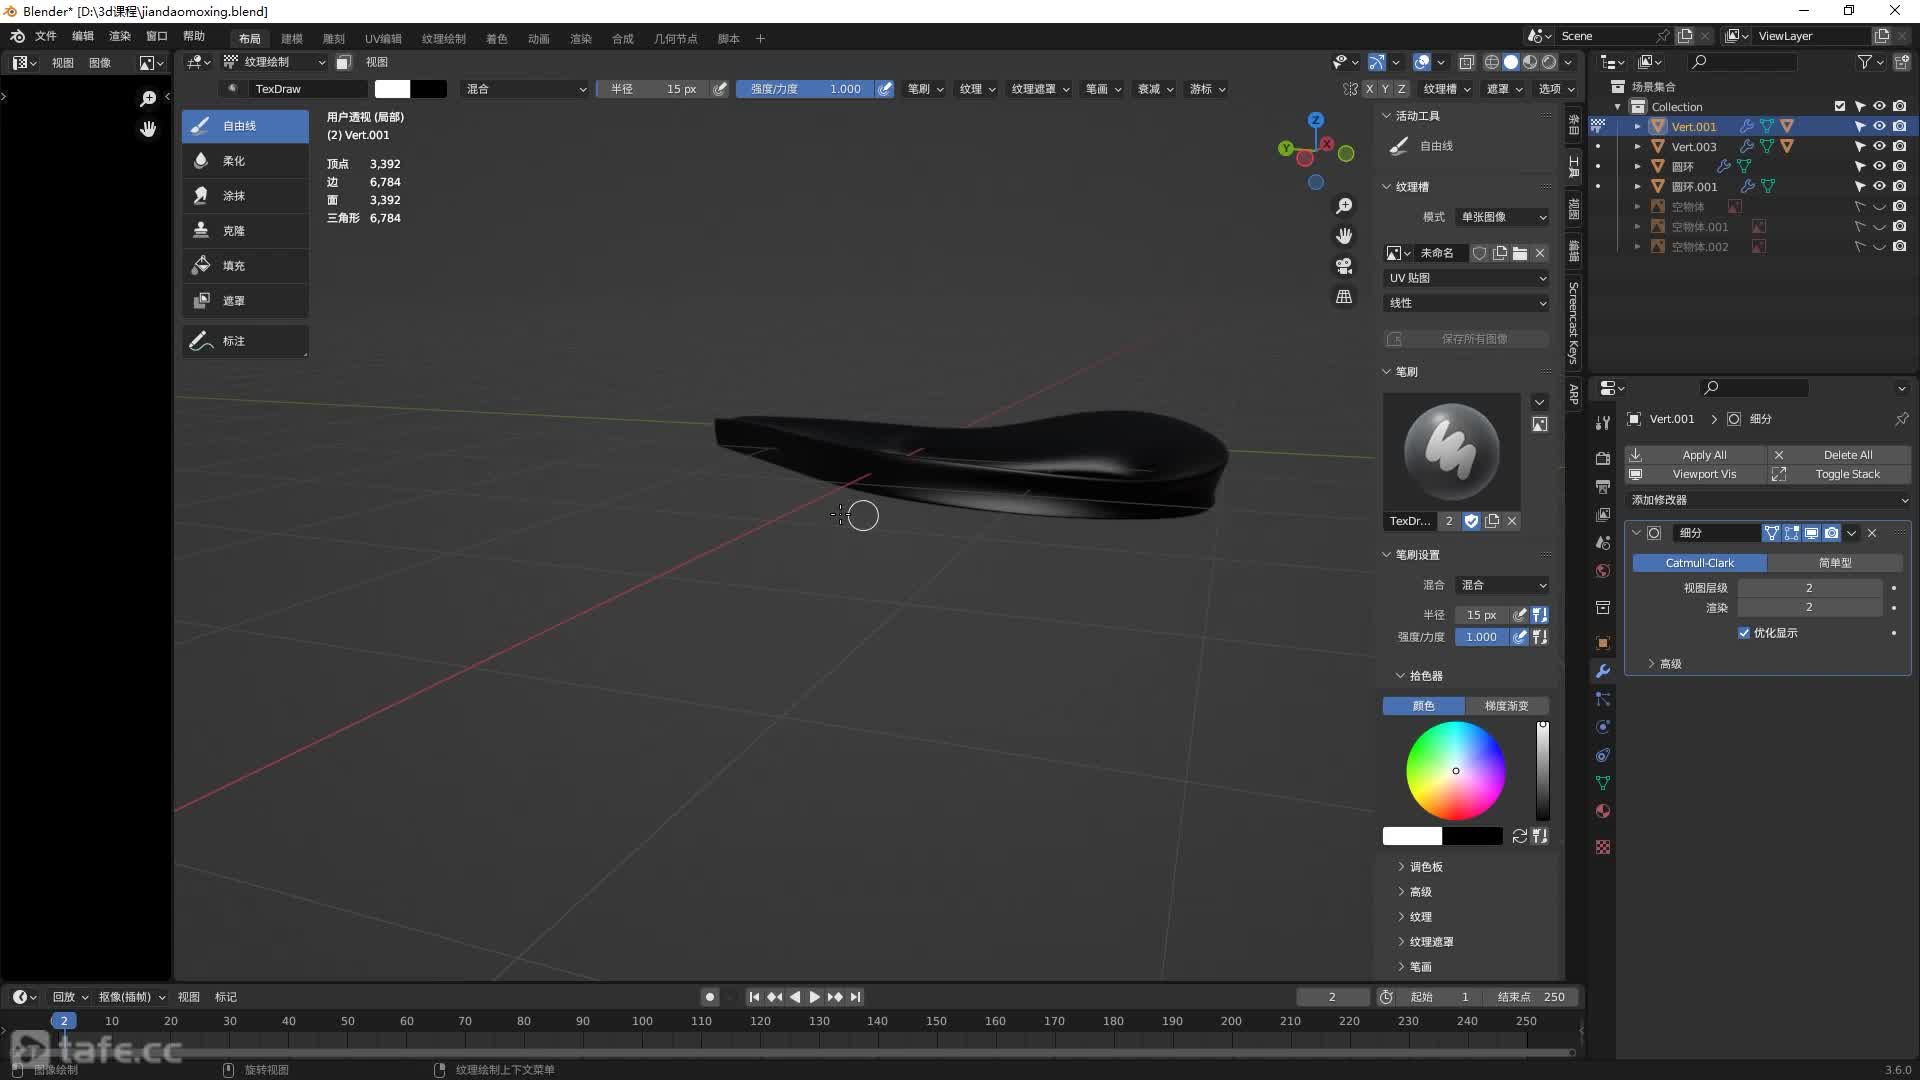
Task: Toggle subdivision modifier edit mode display
Action: [1791, 533]
